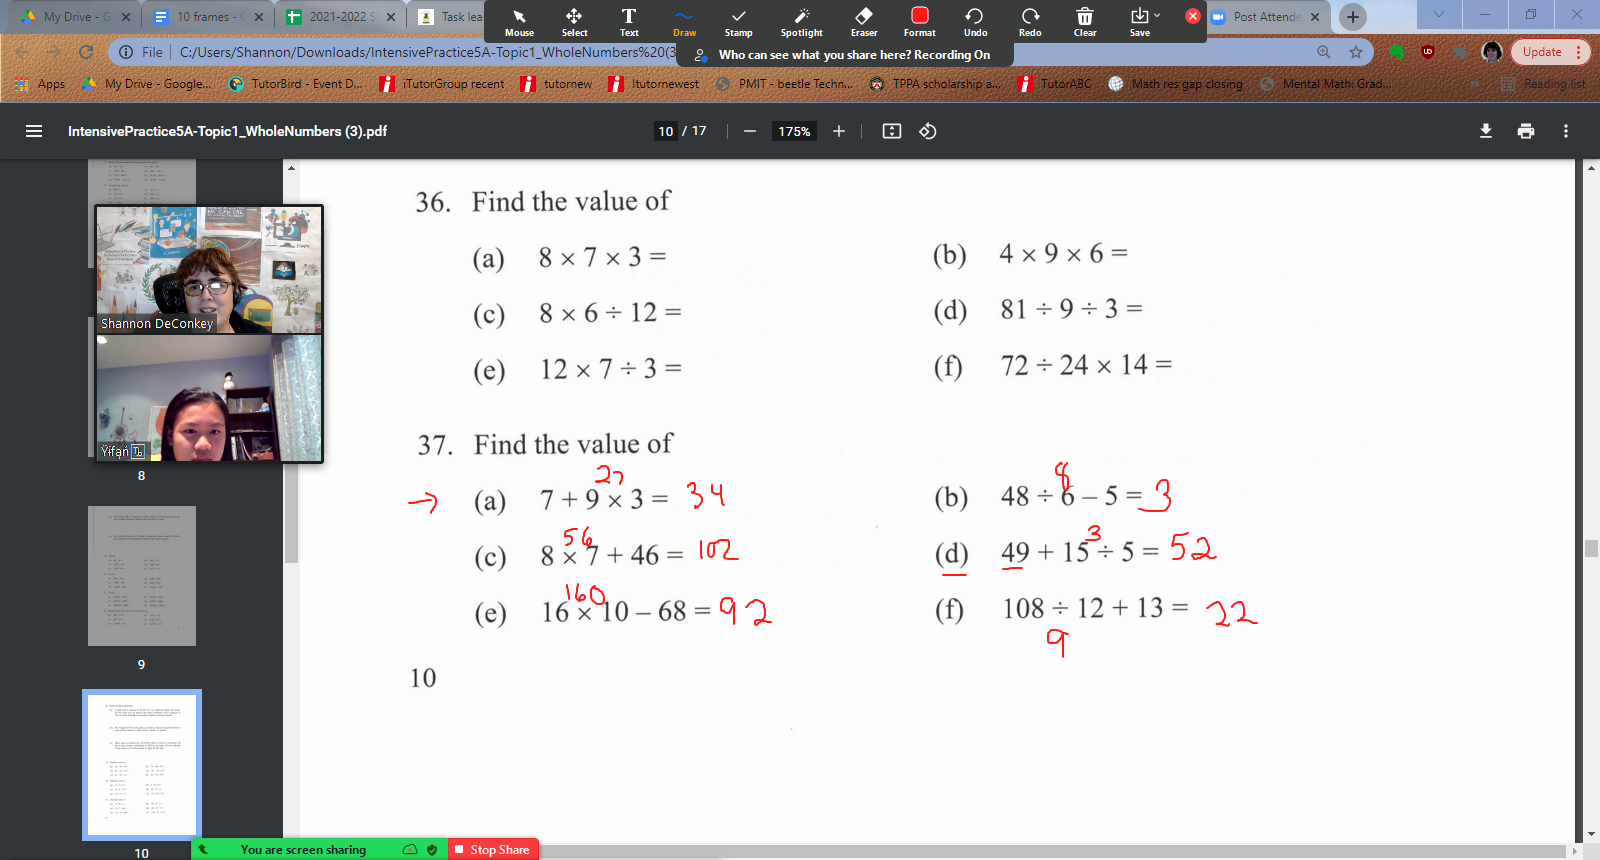Select the Mouse annotation tool
The image size is (1600, 860).
(x=519, y=22)
